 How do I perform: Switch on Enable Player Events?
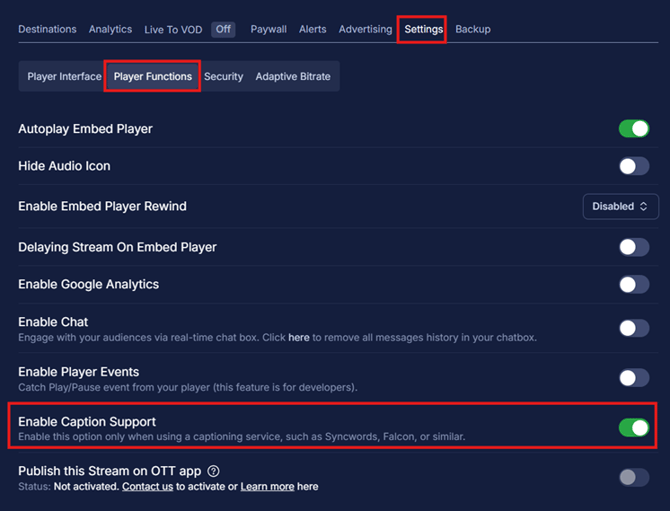pos(633,378)
